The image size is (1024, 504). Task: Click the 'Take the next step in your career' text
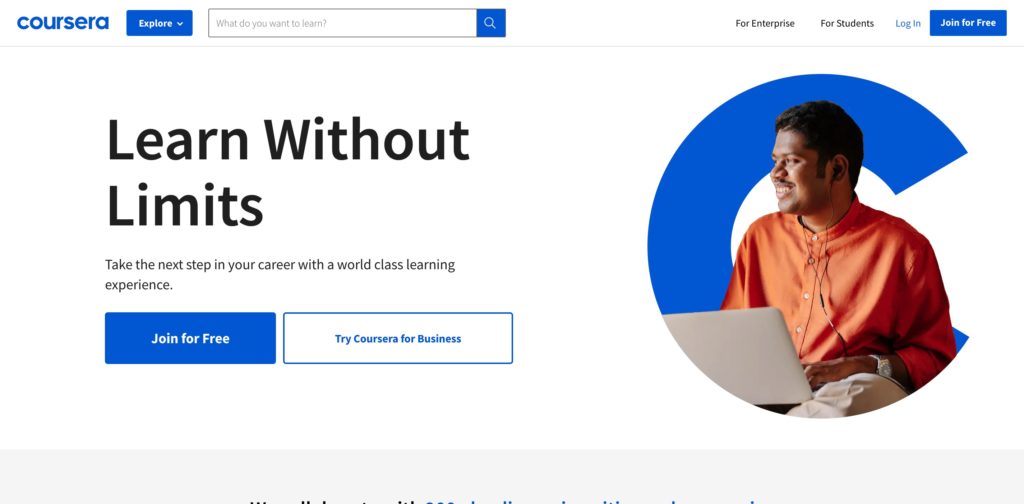[280, 275]
